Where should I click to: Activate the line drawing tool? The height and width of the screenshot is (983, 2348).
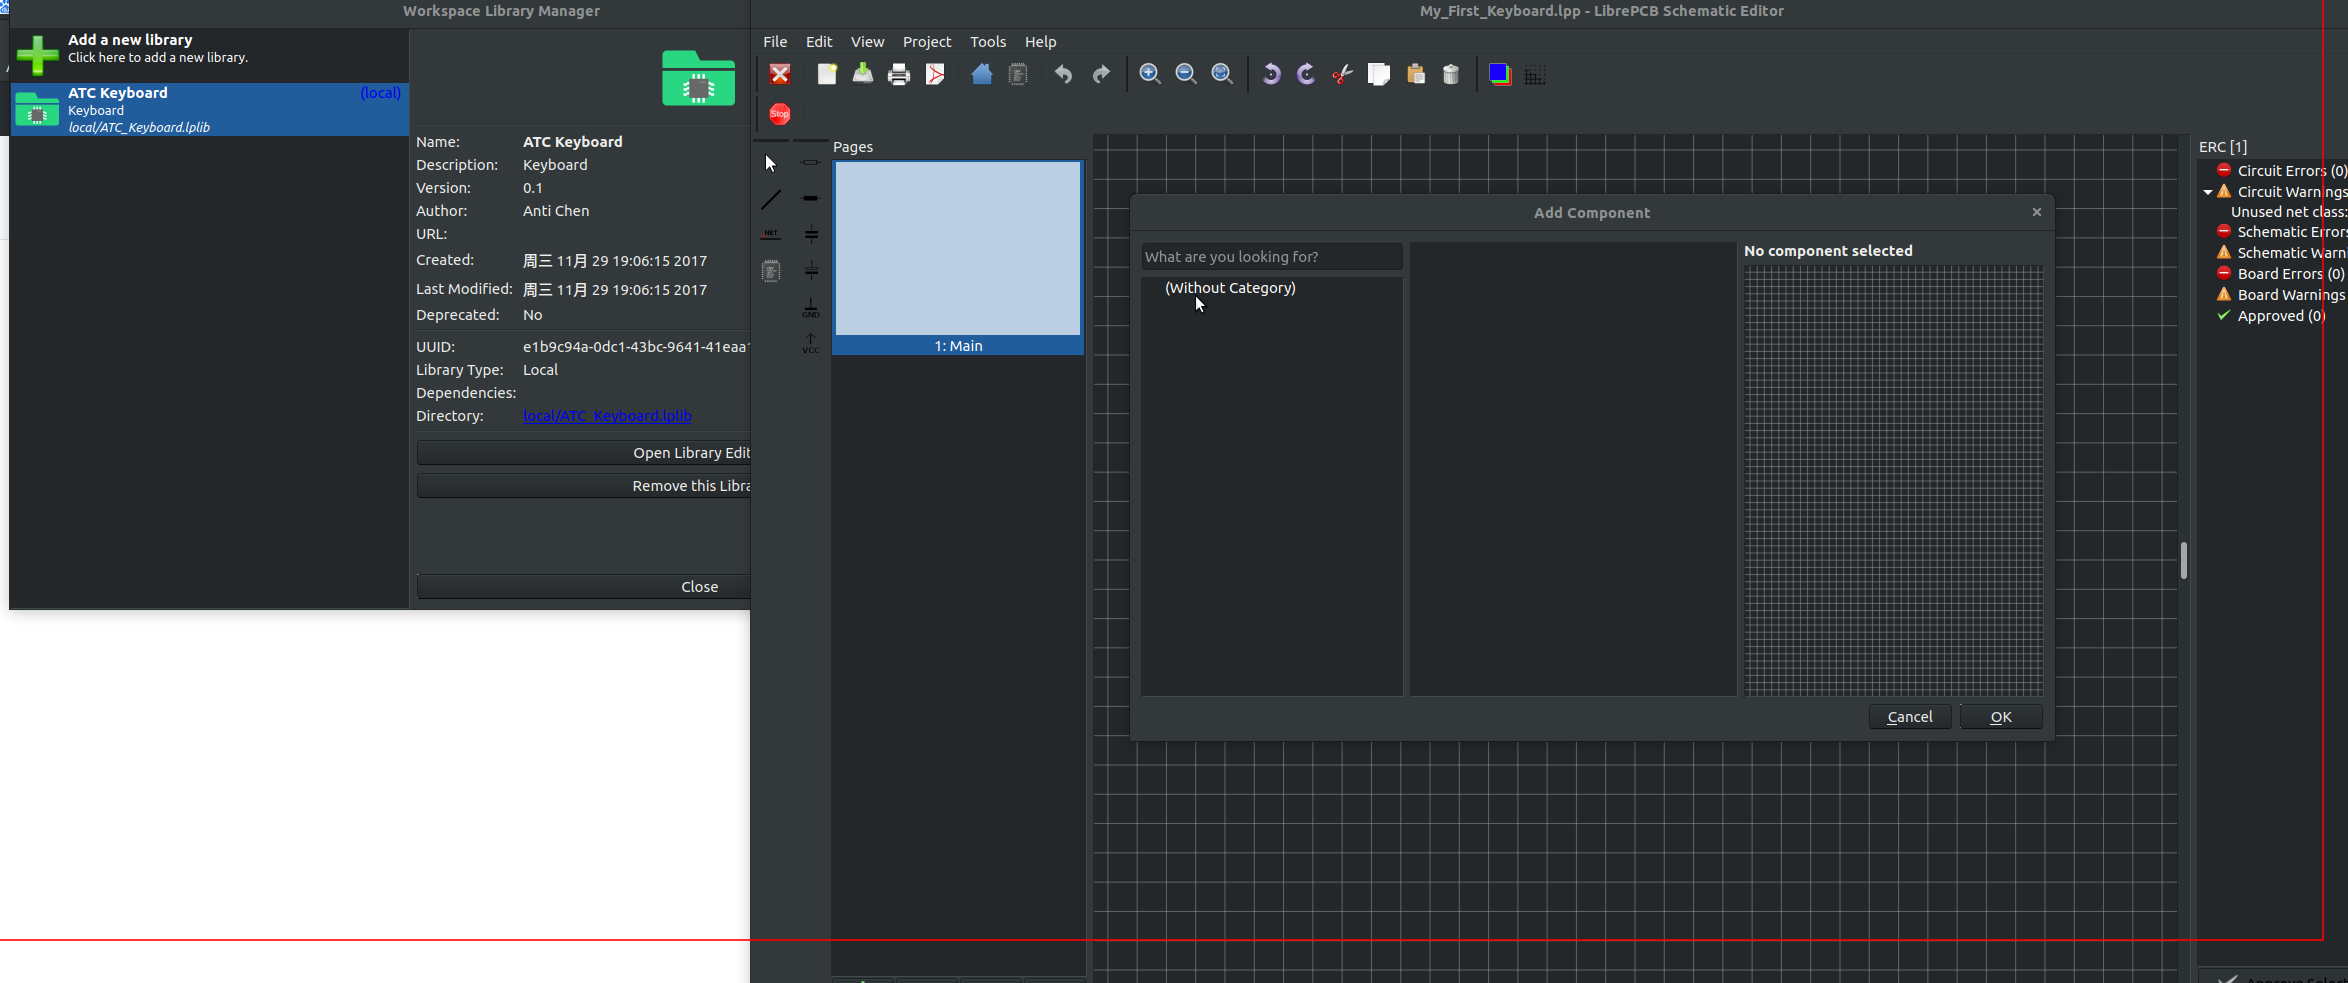[x=770, y=199]
